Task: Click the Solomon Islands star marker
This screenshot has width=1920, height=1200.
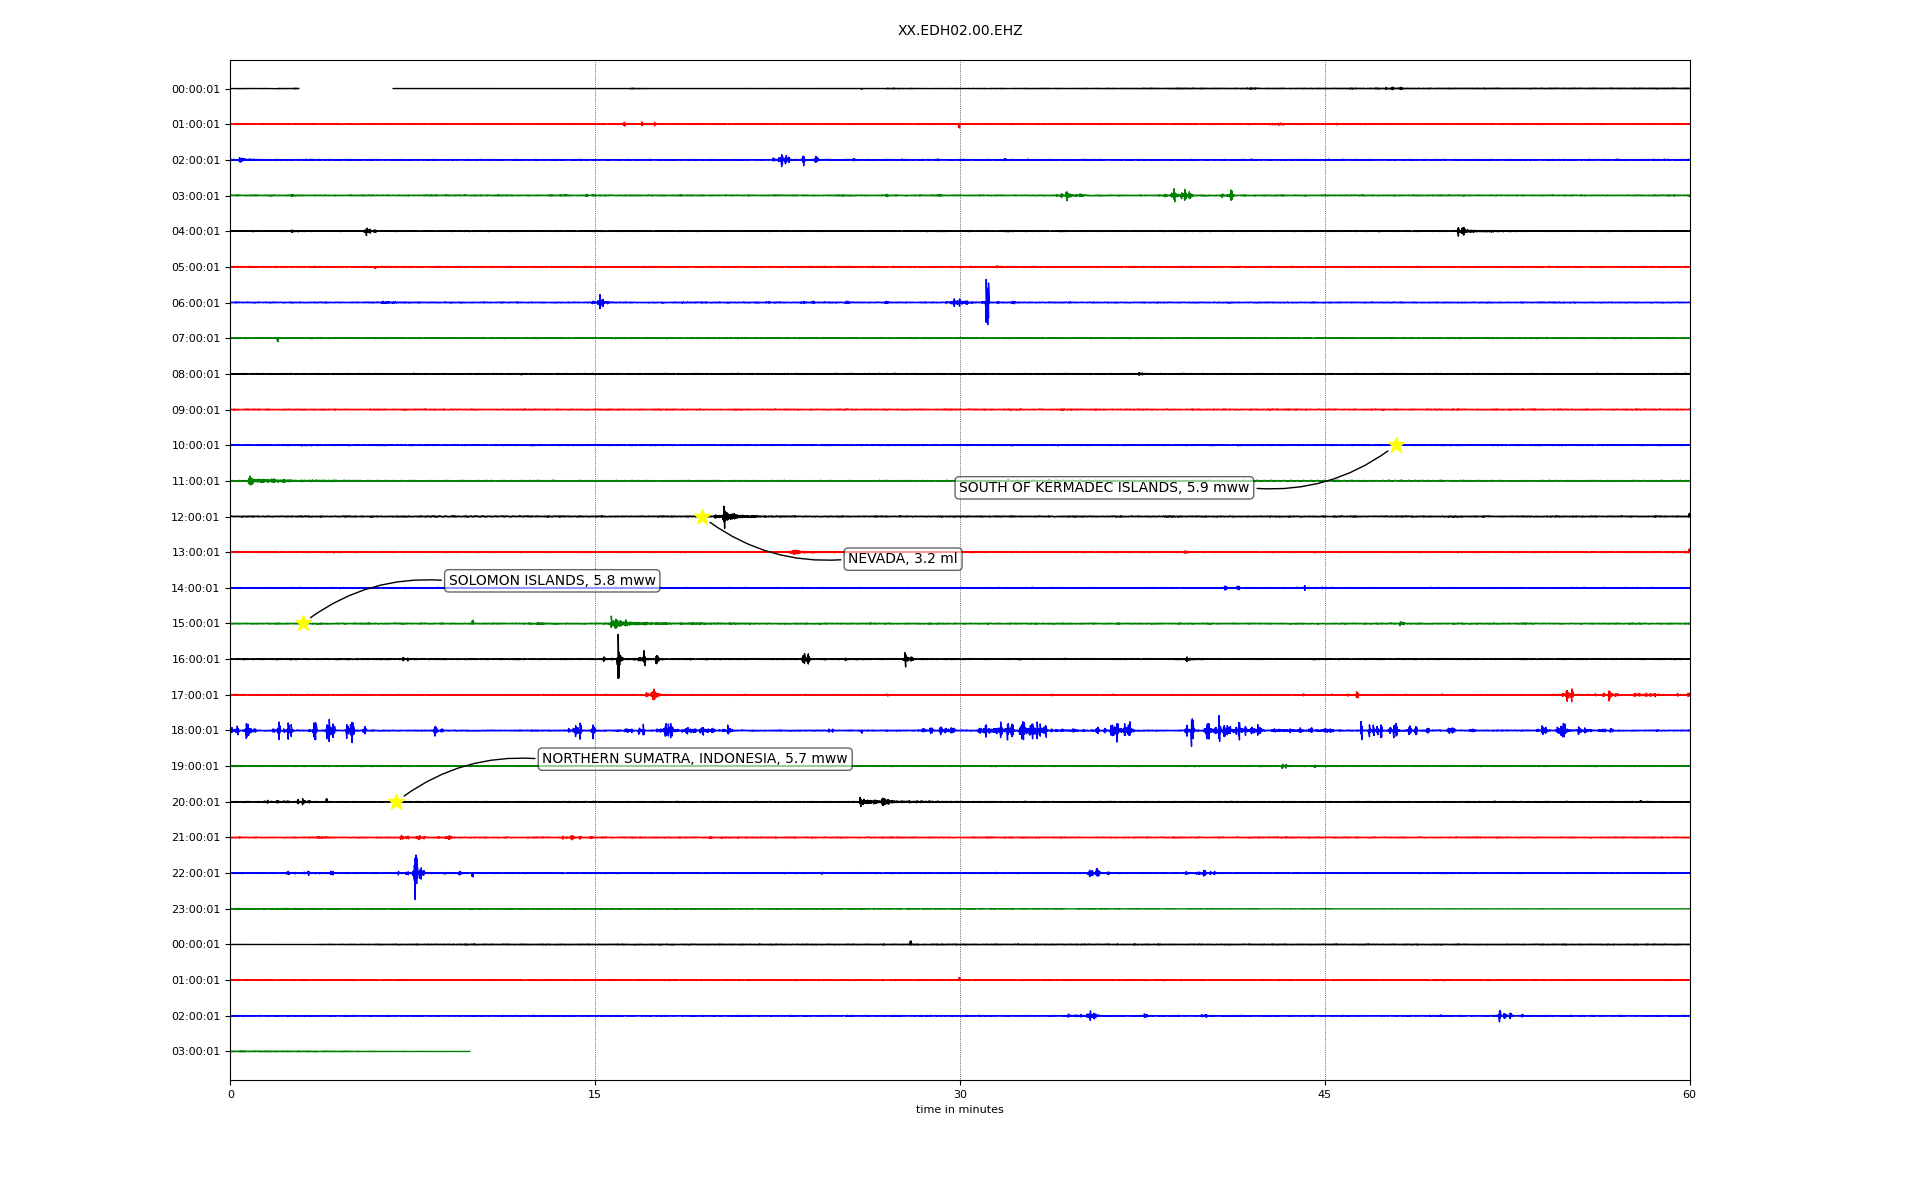Action: [x=303, y=623]
